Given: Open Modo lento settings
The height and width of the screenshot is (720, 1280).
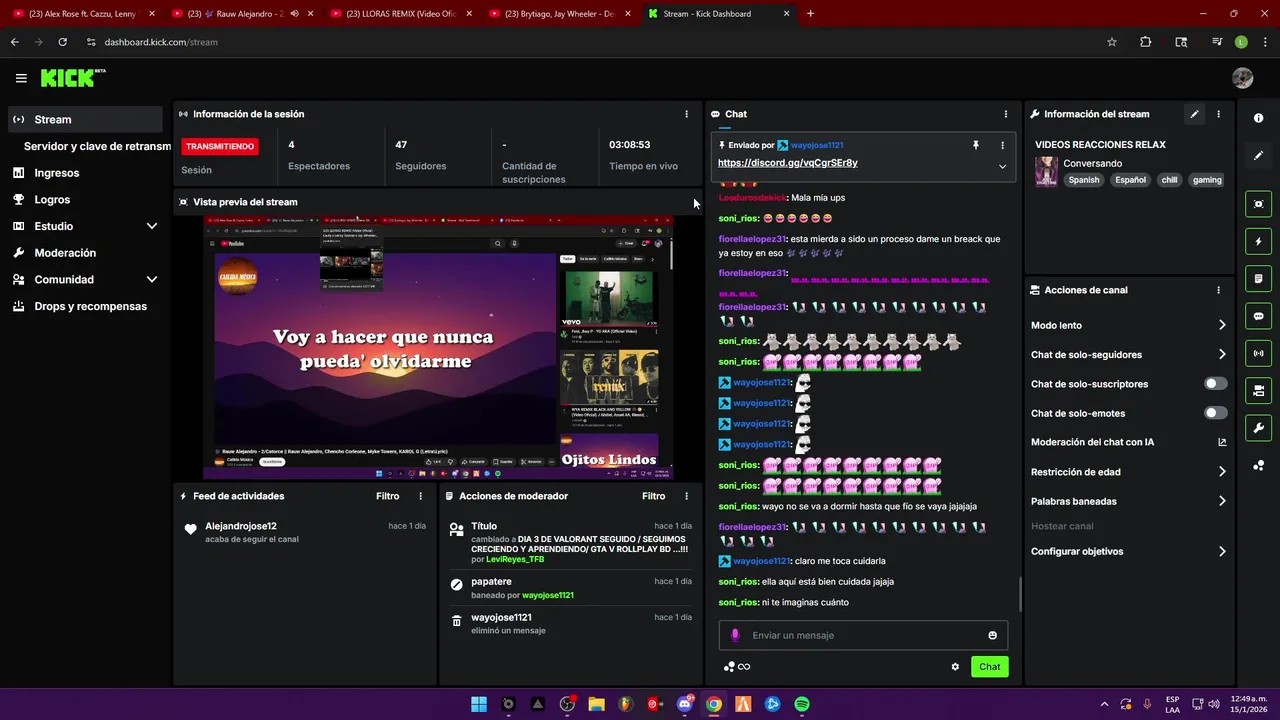Looking at the screenshot, I should point(1128,325).
